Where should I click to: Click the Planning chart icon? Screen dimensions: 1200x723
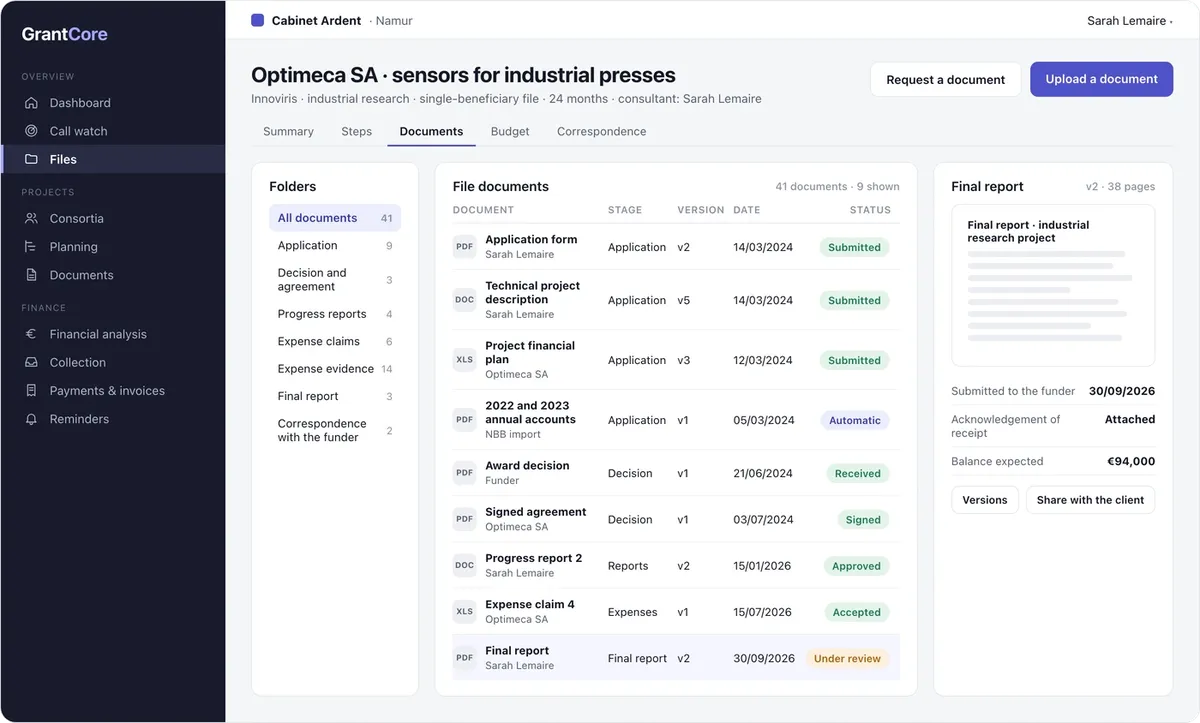coord(31,246)
